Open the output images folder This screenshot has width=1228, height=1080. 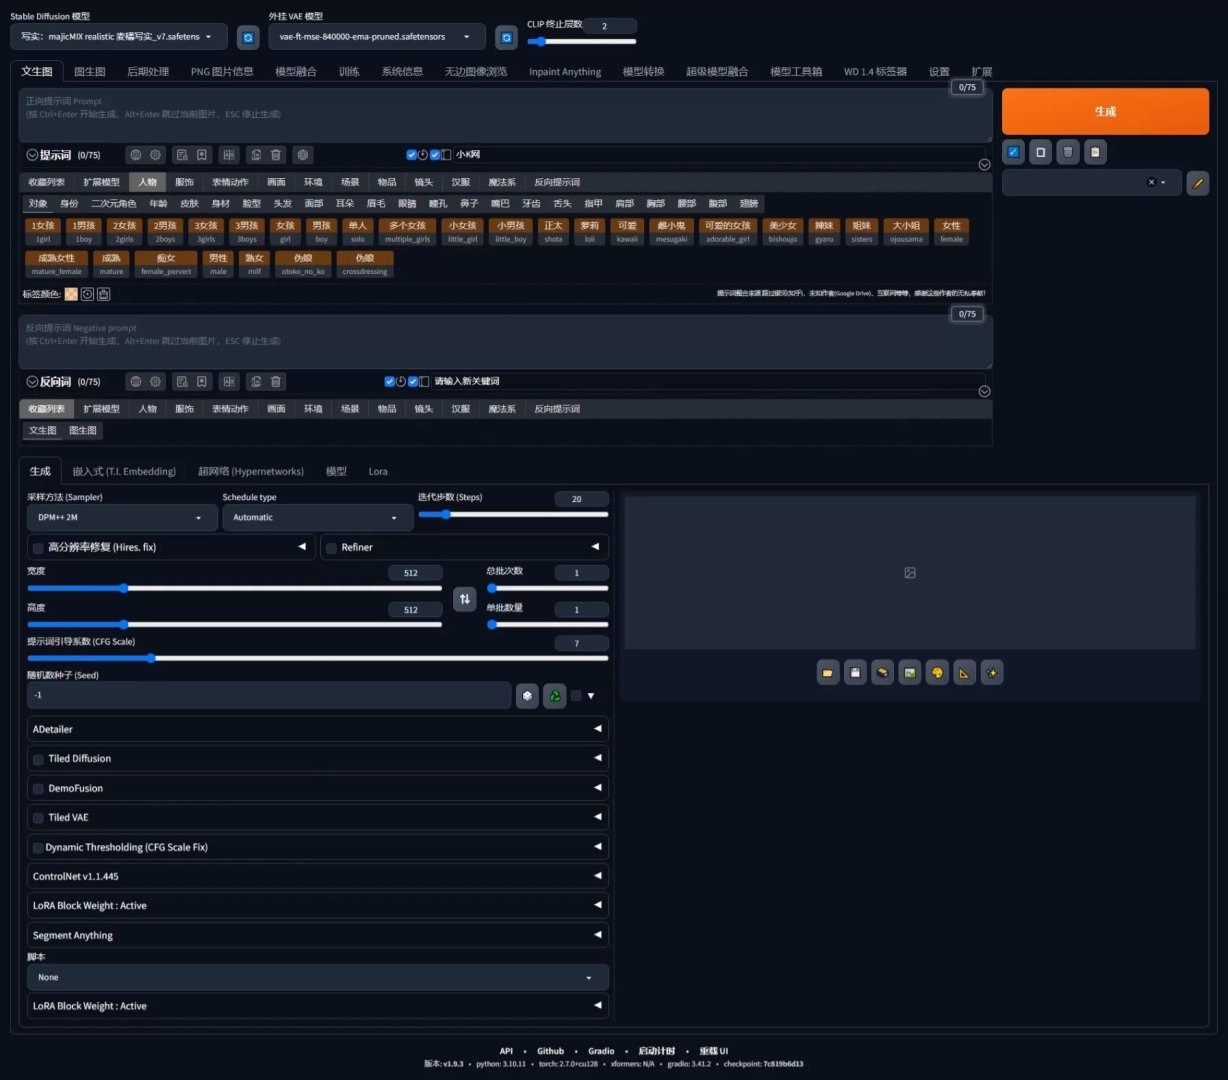(828, 673)
